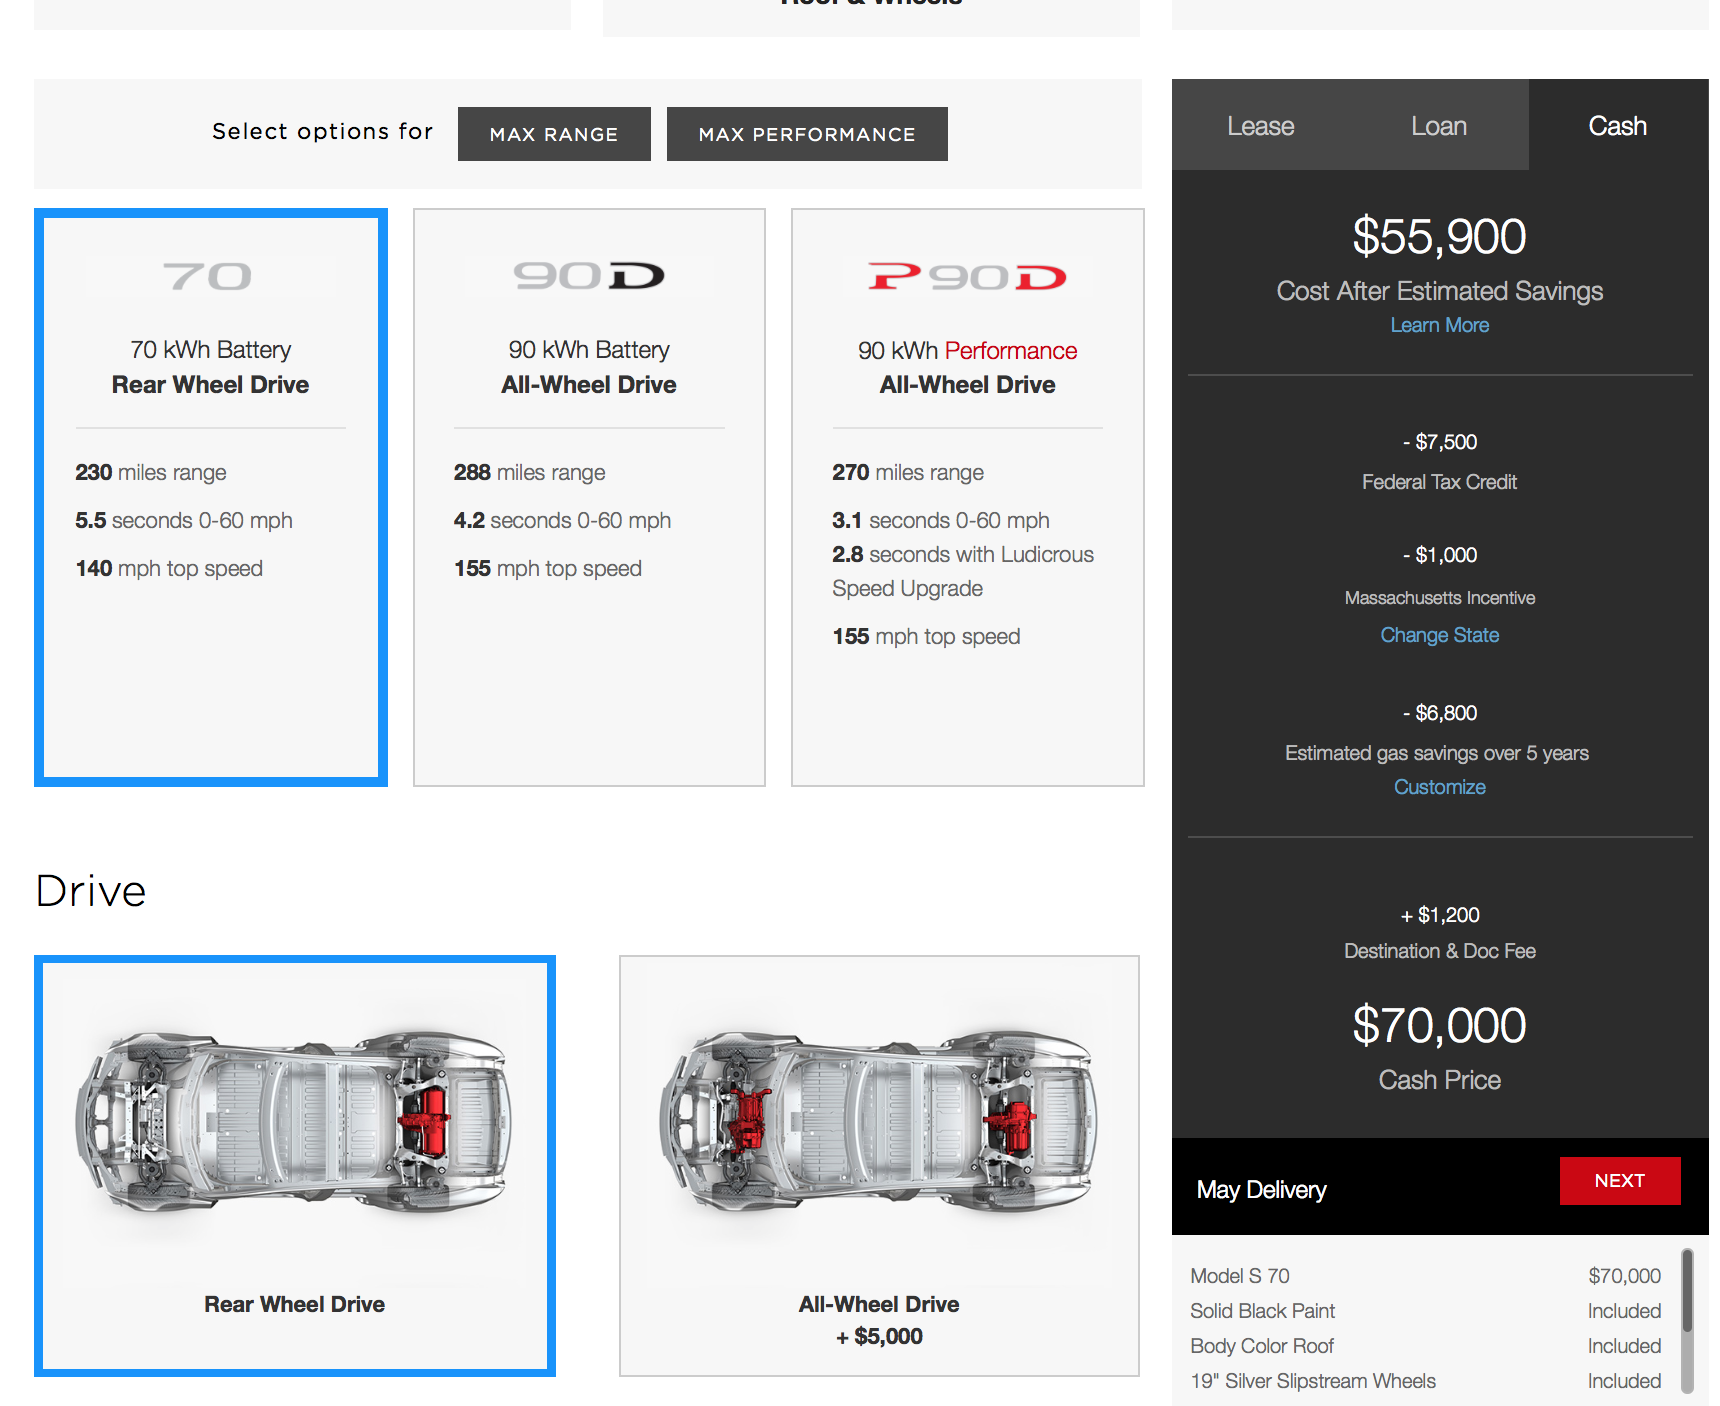Image resolution: width=1720 pixels, height=1406 pixels.
Task: Click the Solid Black Paint row
Action: (1426, 1311)
